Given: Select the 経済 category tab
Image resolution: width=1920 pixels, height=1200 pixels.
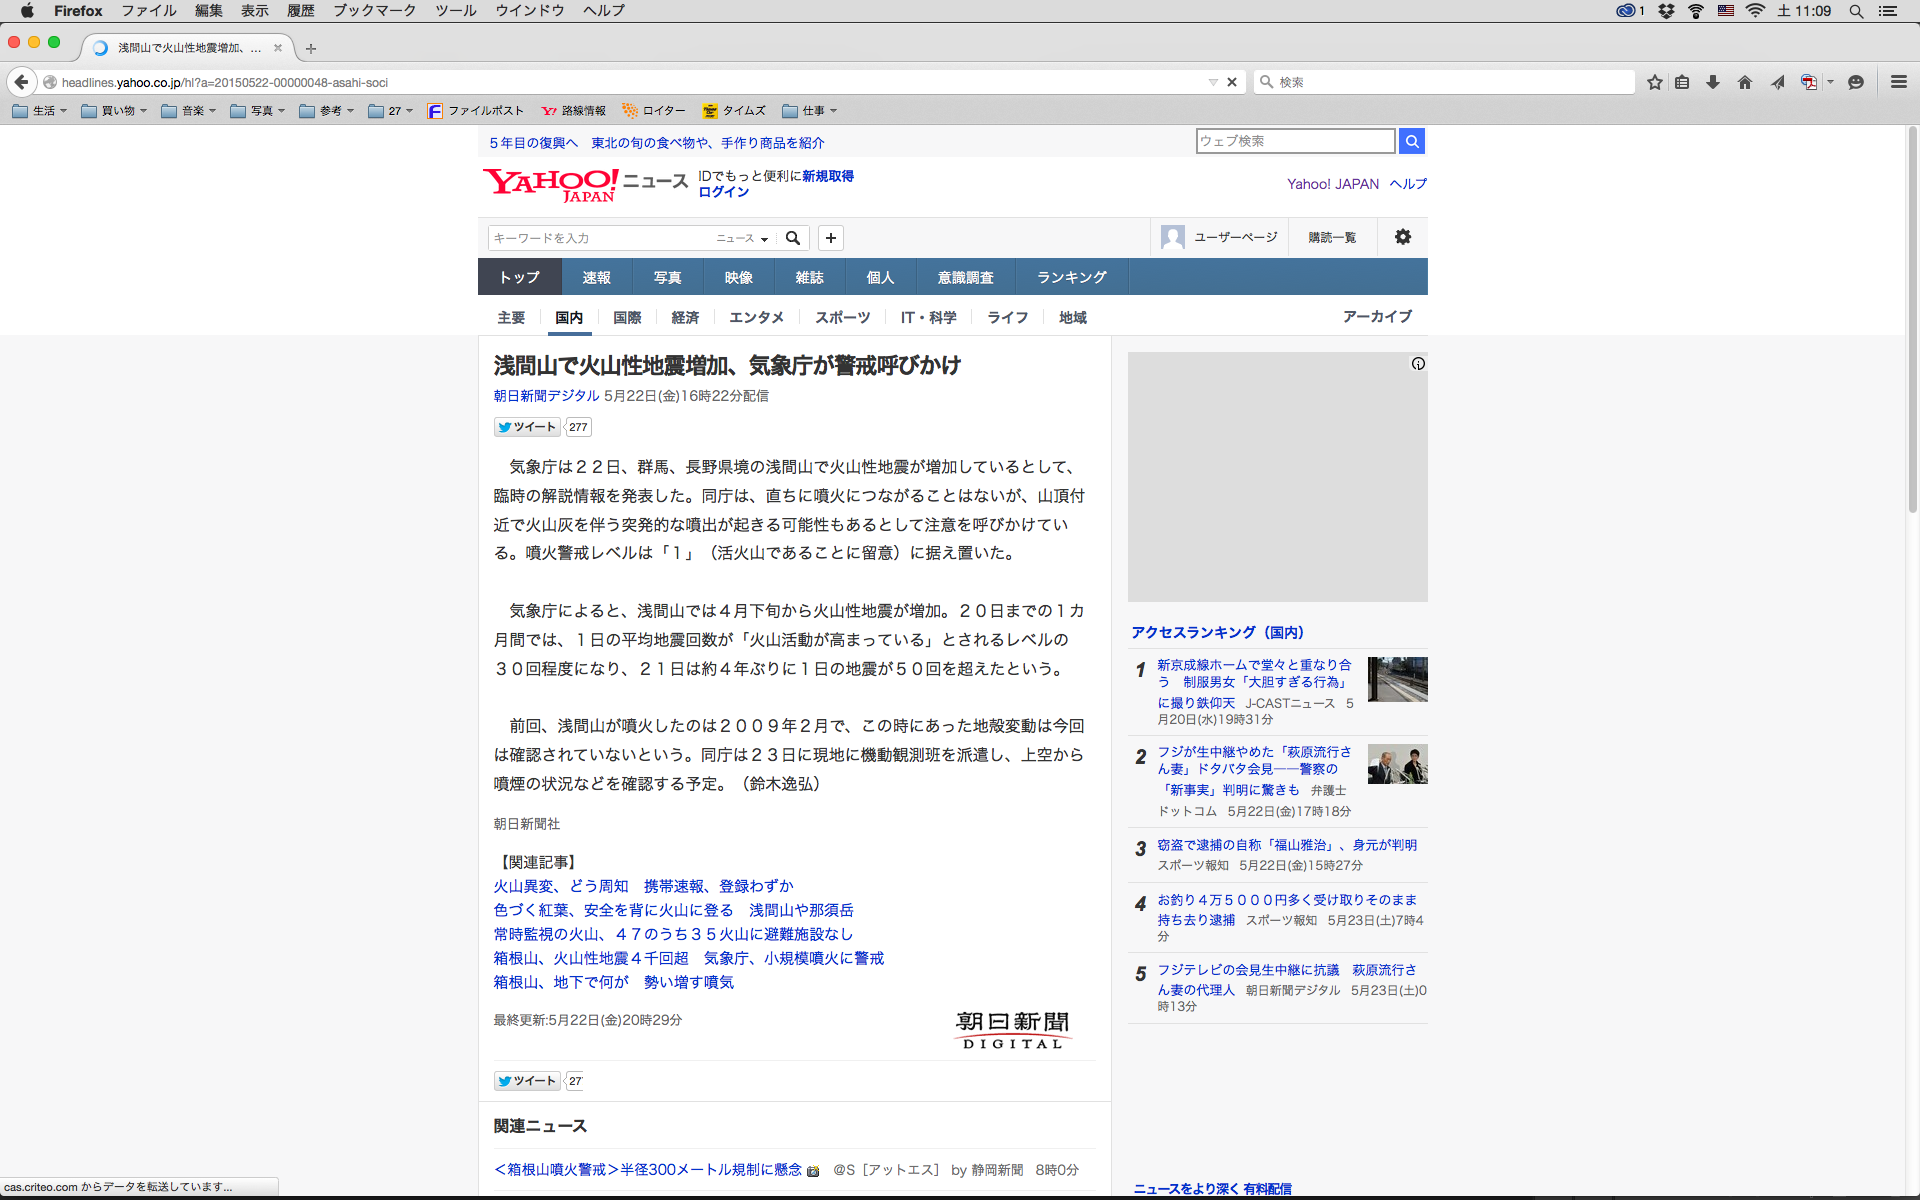Looking at the screenshot, I should [x=685, y=317].
